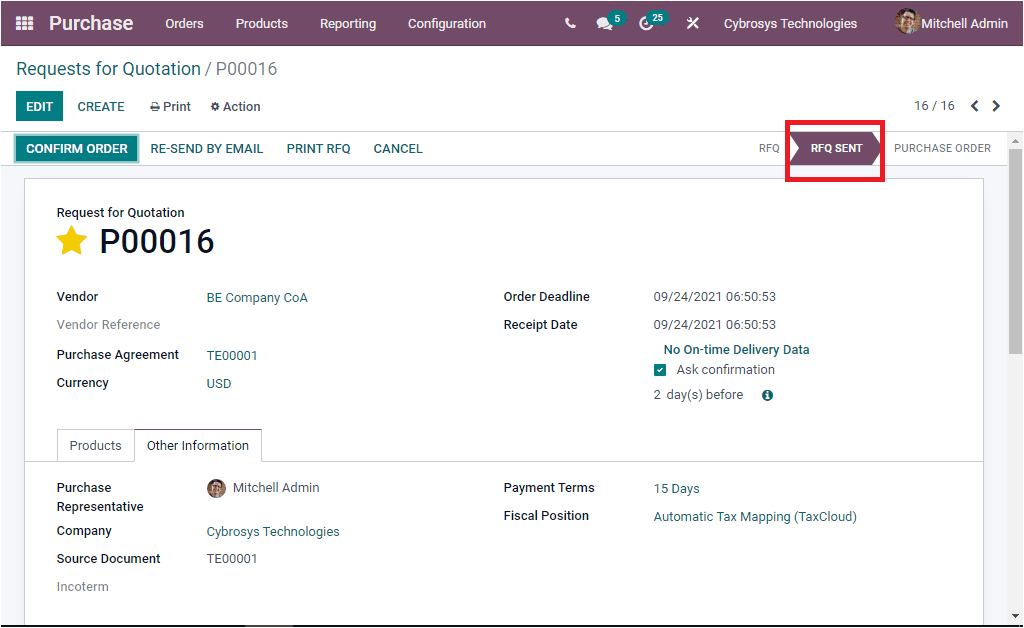Uncheck the Ask confirmation checkbox
The height and width of the screenshot is (628, 1024).
coord(660,369)
